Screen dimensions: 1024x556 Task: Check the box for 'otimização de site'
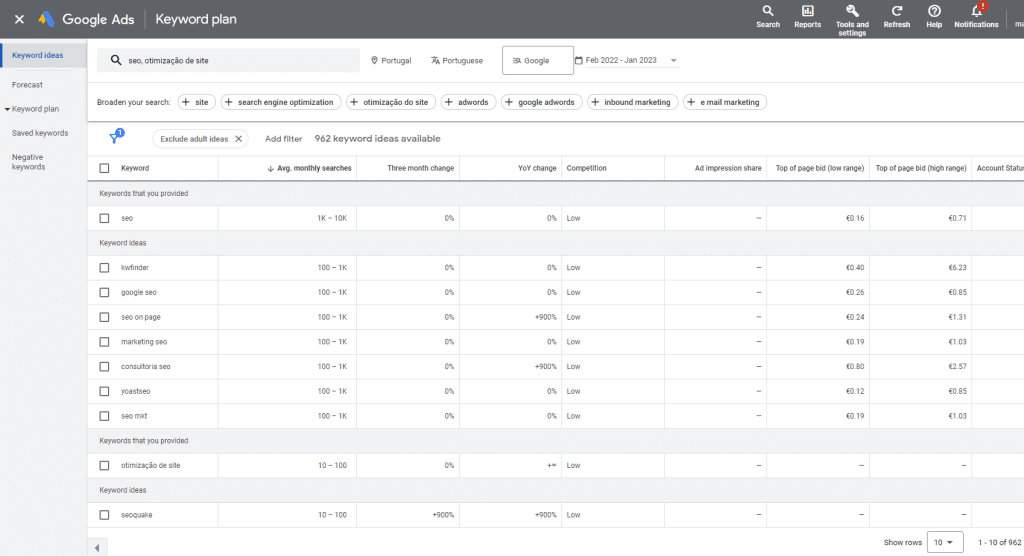pyautogui.click(x=104, y=466)
